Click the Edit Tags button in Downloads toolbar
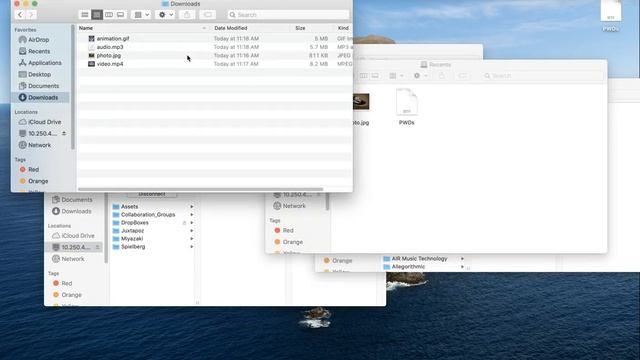 [207, 15]
